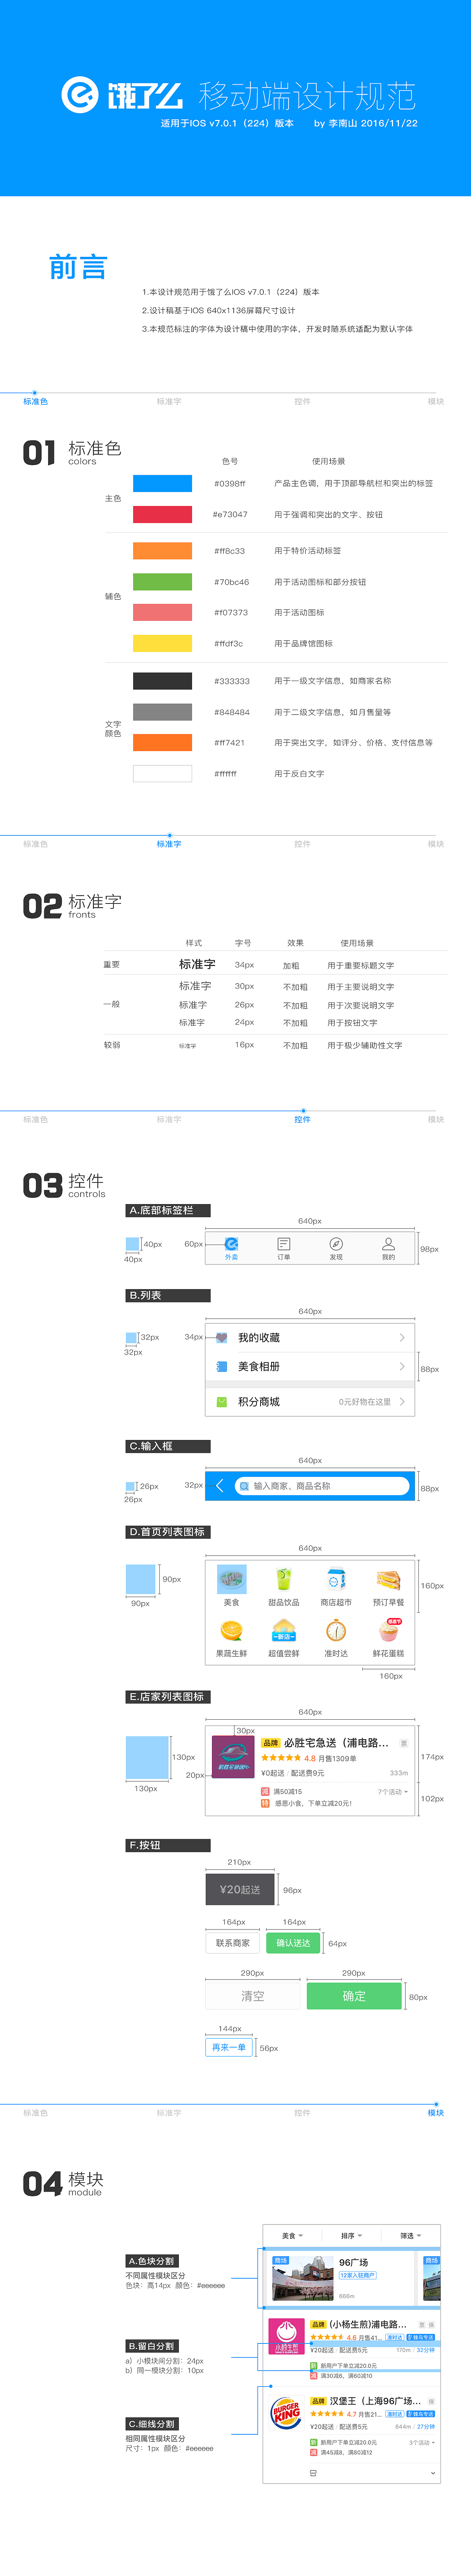Click the down chevron below the module mockup
The height and width of the screenshot is (2576, 471).
coord(433,2473)
